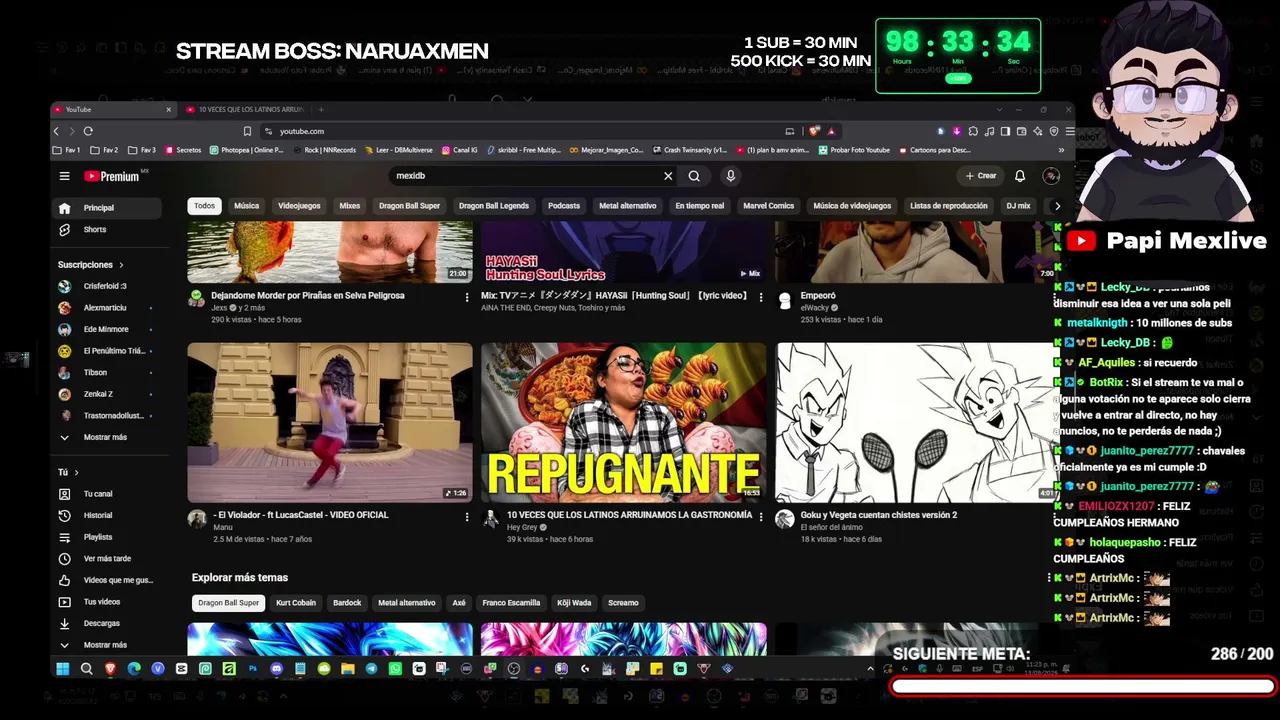Open the browser tab list dropdown
1280x720 pixels.
(x=999, y=109)
